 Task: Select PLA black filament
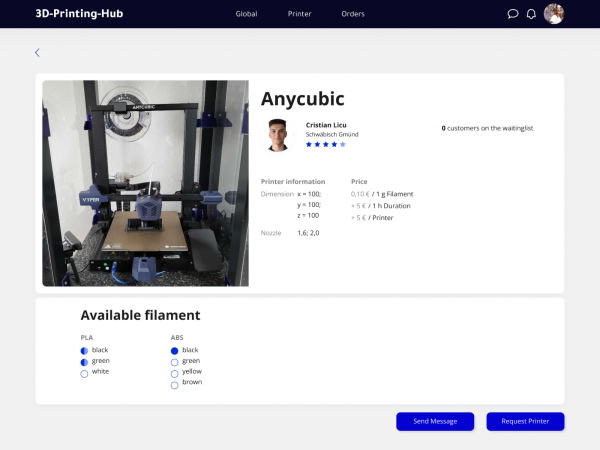click(x=84, y=351)
